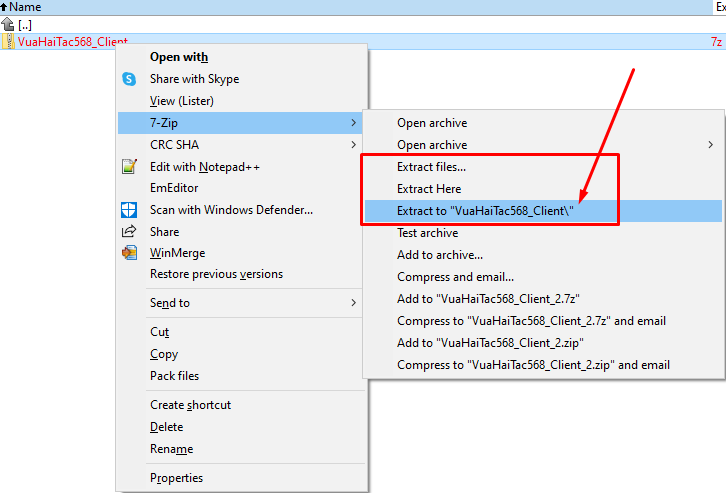Open the Send to menu entry

[x=240, y=303]
